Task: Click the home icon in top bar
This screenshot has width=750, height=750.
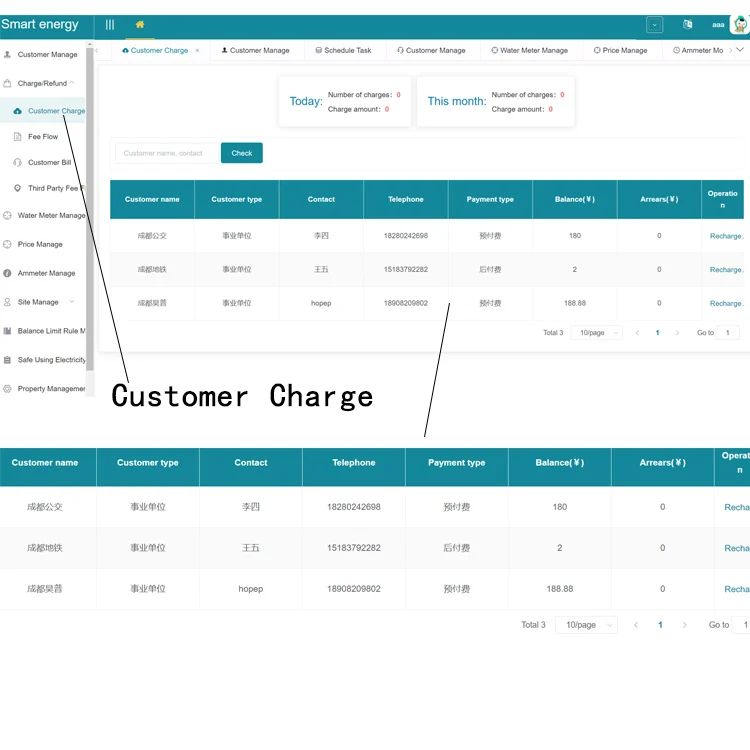Action: tap(140, 24)
